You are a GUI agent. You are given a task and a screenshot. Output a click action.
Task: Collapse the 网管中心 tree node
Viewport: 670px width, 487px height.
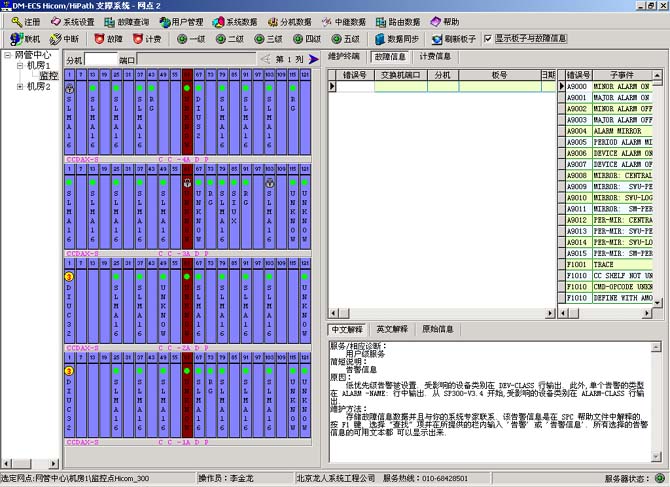pyautogui.click(x=8, y=55)
